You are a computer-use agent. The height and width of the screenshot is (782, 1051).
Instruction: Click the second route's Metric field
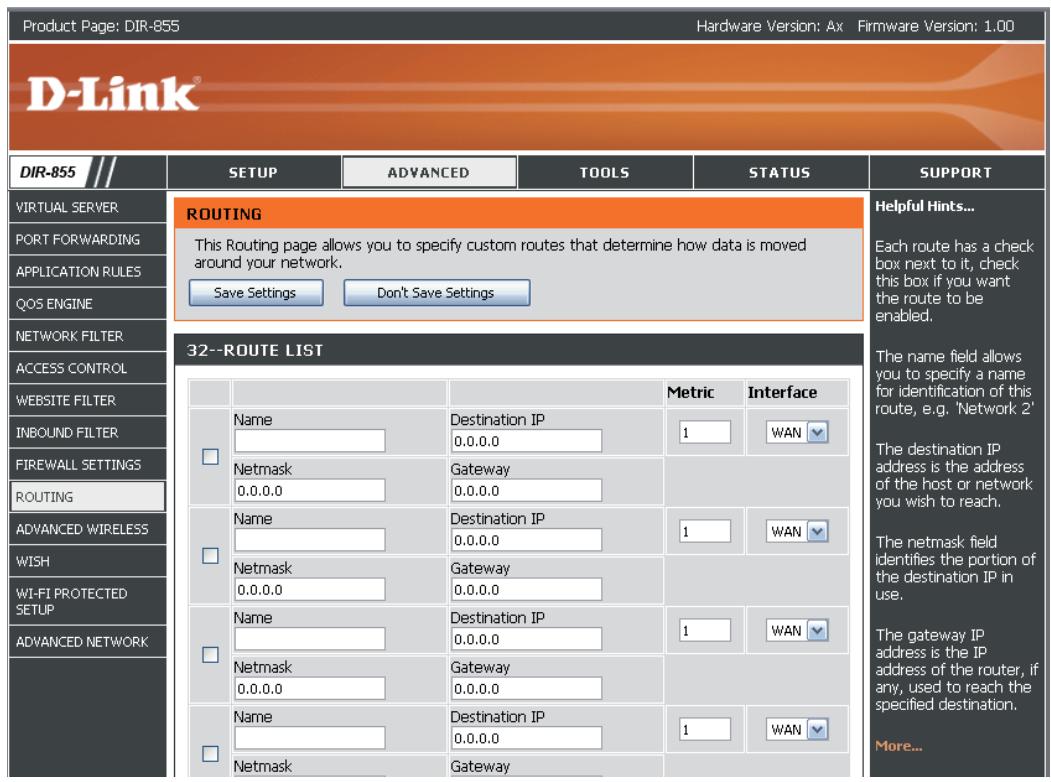pos(704,531)
